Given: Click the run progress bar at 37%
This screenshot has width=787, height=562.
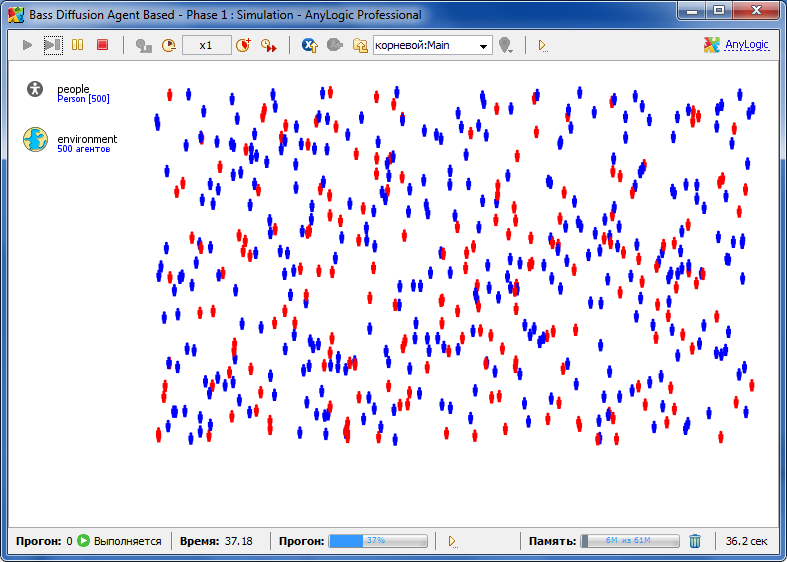Looking at the screenshot, I should [x=378, y=541].
